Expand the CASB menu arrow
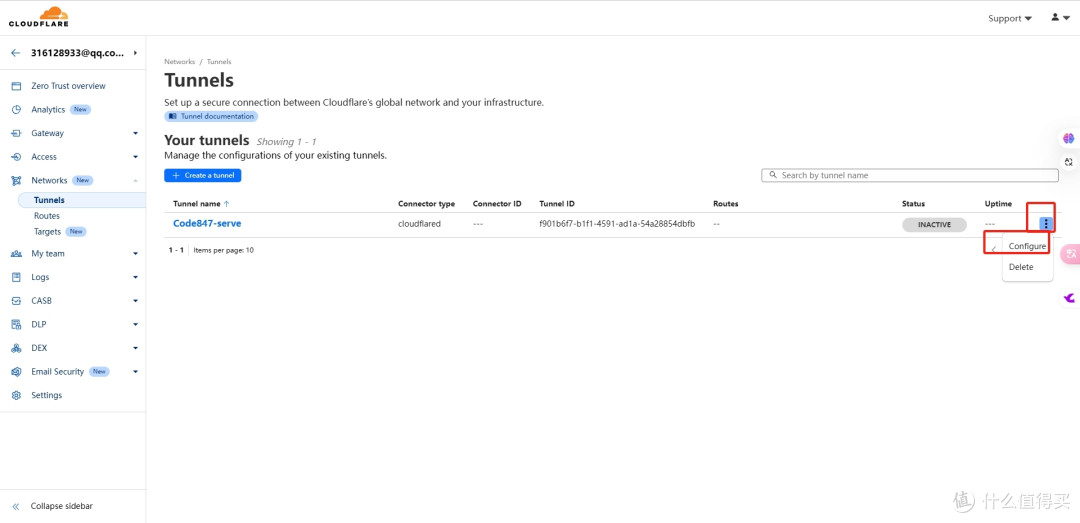This screenshot has width=1080, height=523. [x=136, y=301]
